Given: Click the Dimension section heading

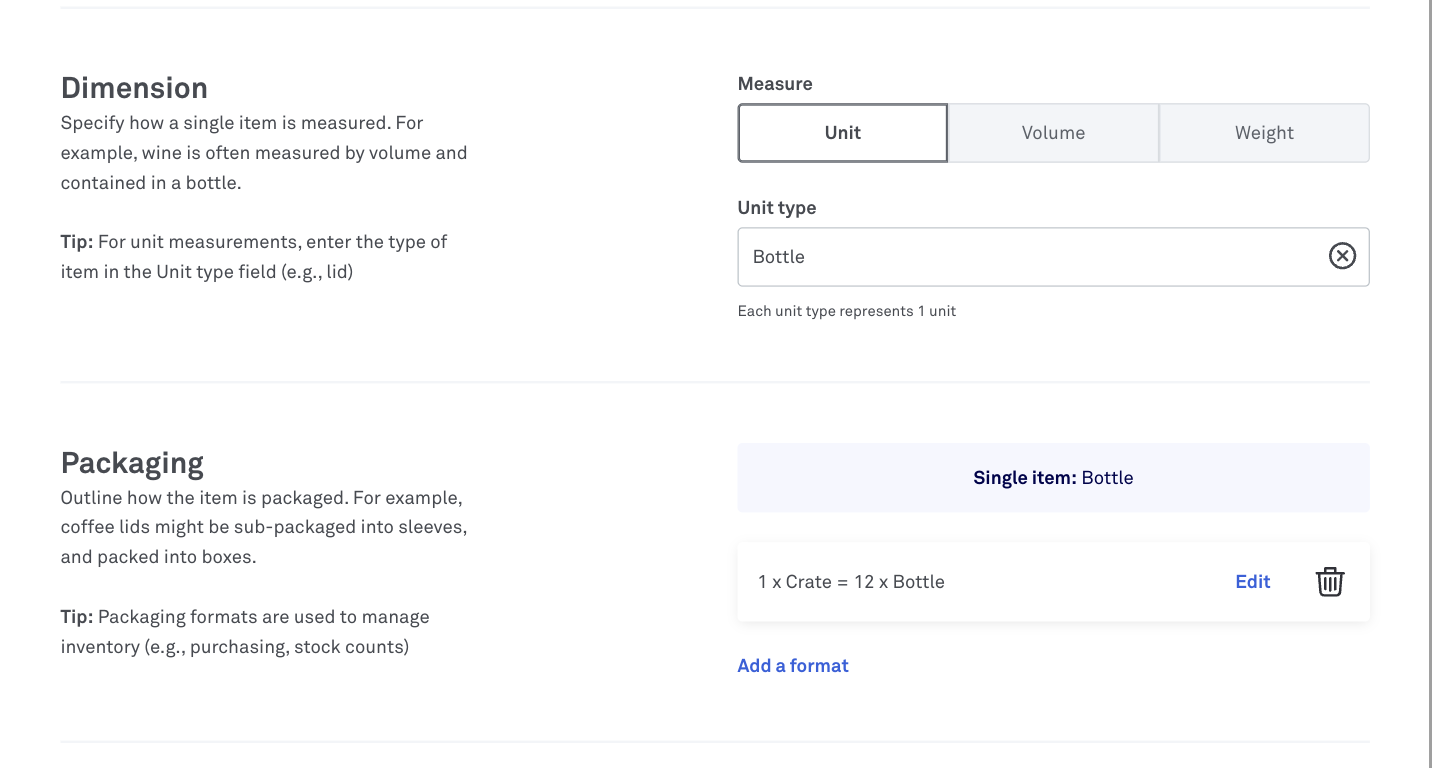Looking at the screenshot, I should (134, 87).
